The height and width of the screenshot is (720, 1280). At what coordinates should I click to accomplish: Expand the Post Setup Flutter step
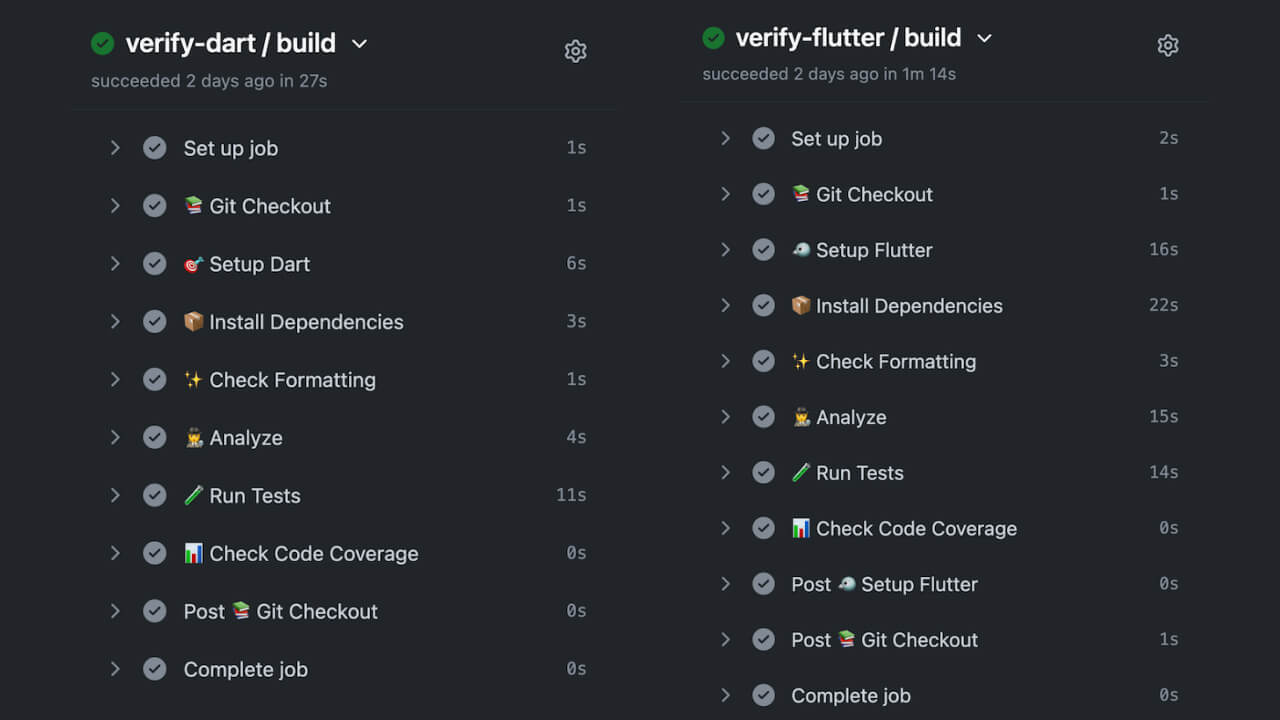[725, 584]
